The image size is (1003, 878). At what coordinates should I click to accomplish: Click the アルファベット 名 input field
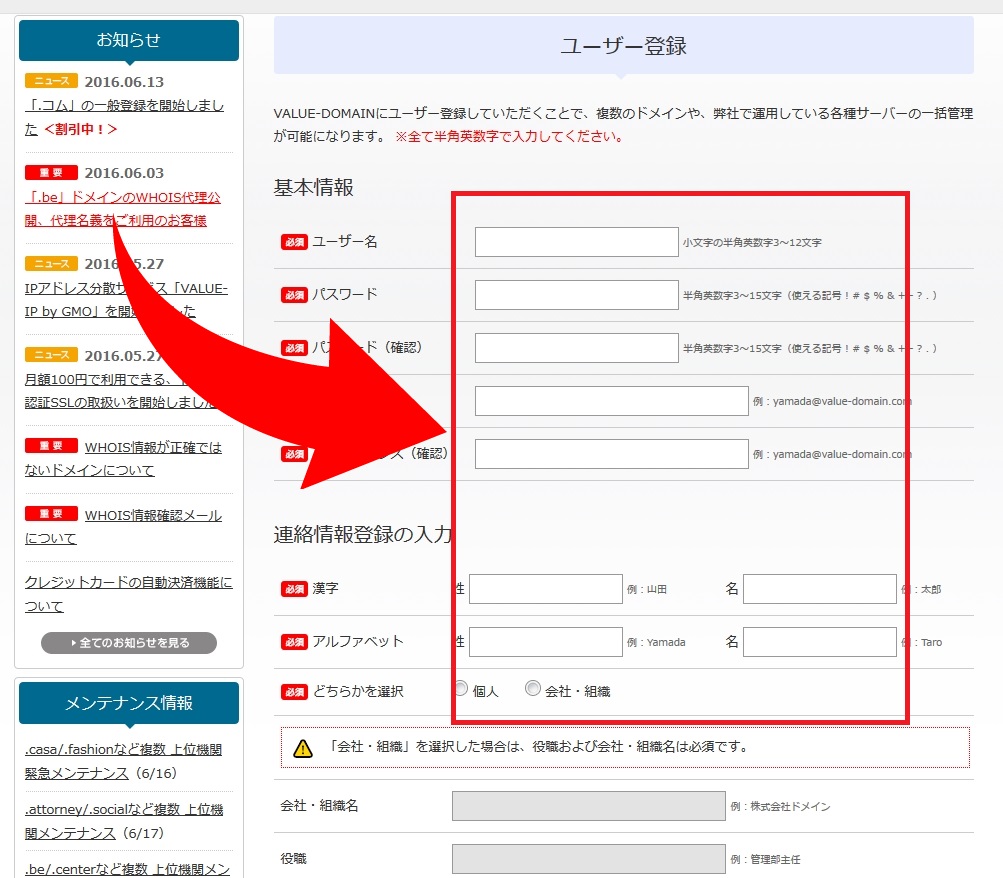pyautogui.click(x=819, y=642)
